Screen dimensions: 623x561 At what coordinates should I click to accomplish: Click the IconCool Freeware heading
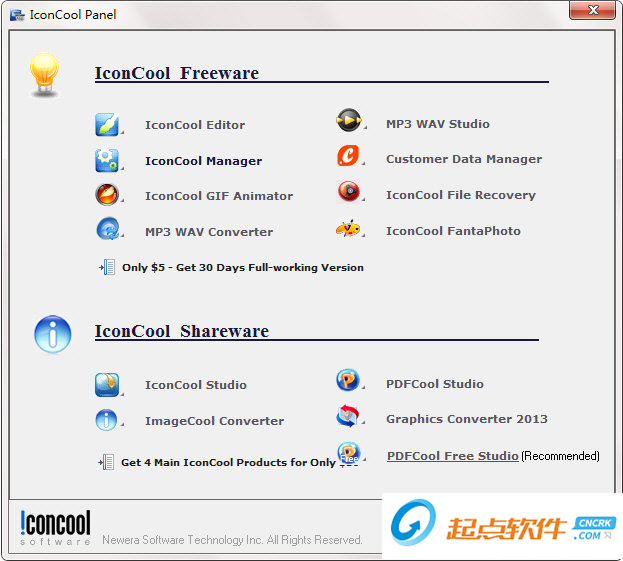click(177, 73)
